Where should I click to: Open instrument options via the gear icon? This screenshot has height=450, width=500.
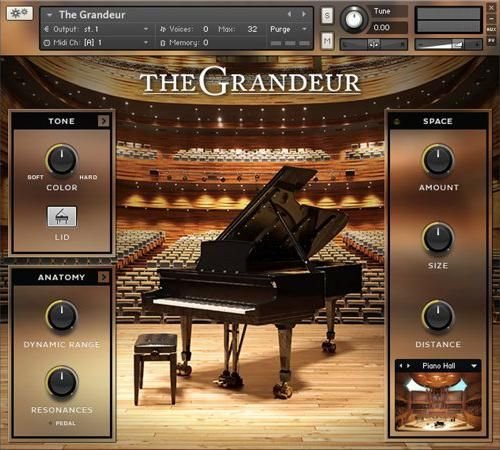20,13
